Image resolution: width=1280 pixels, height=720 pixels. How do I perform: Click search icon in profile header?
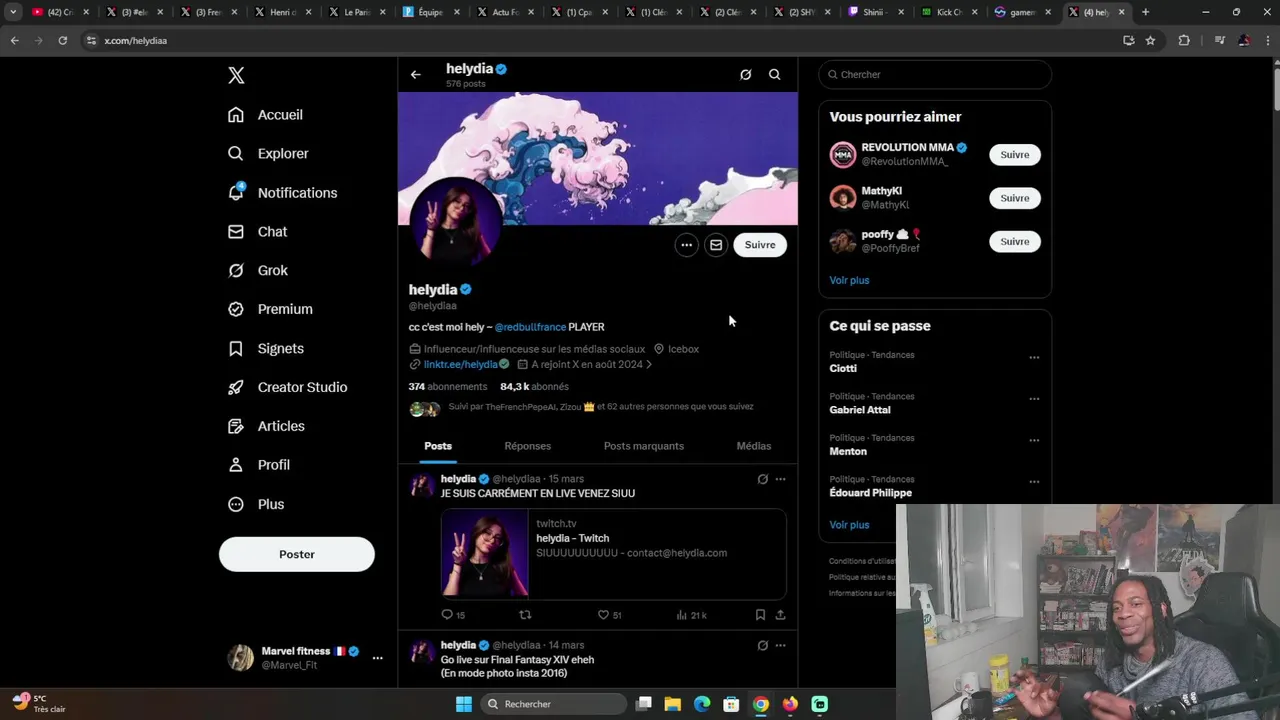774,75
